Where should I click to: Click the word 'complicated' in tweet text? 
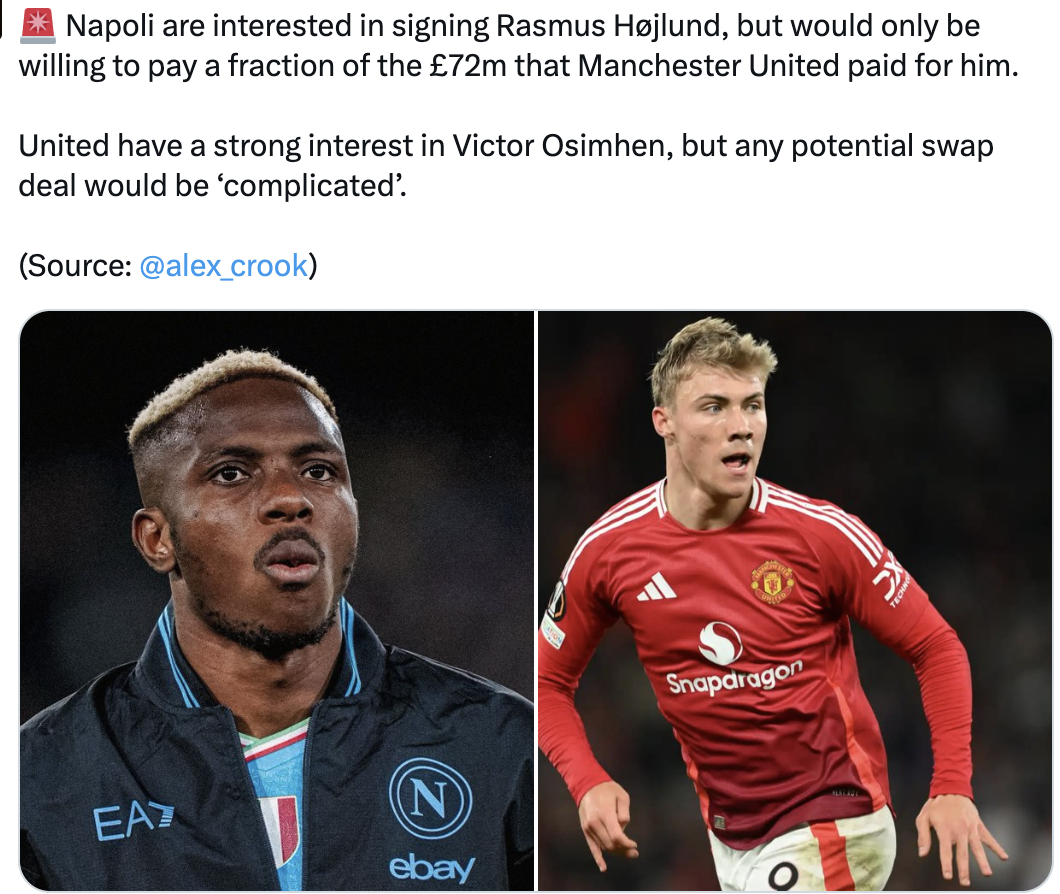[x=310, y=186]
